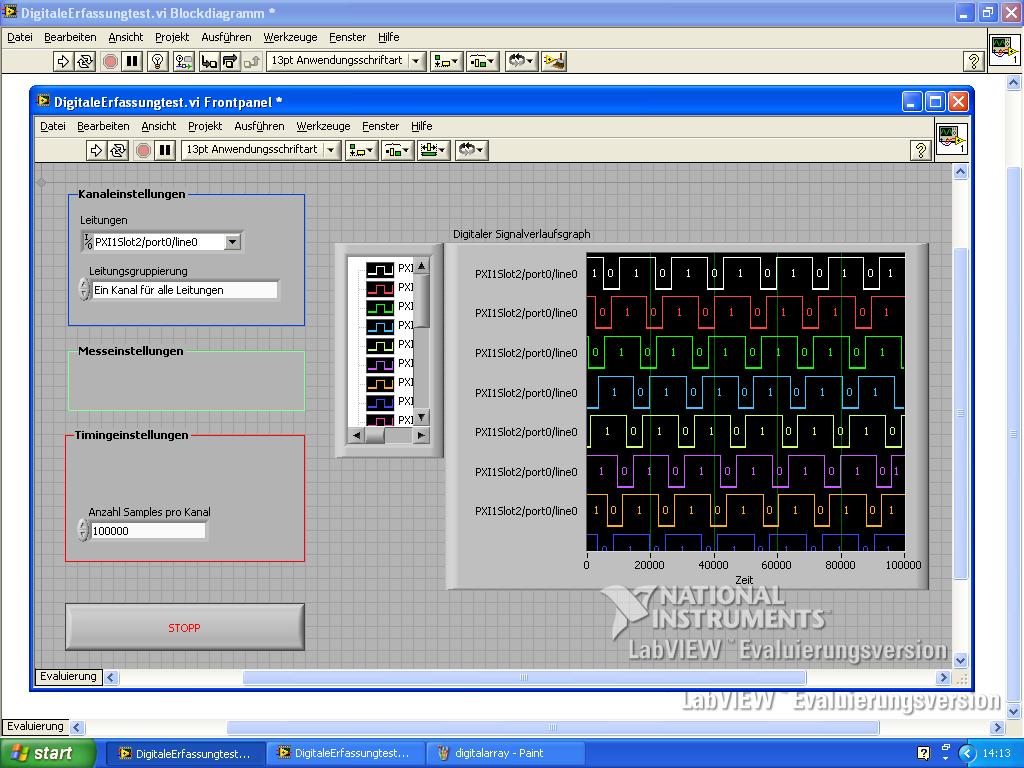Click Step Into icon in Blockdiagramm toolbar
This screenshot has height=768, width=1024.
point(209,61)
